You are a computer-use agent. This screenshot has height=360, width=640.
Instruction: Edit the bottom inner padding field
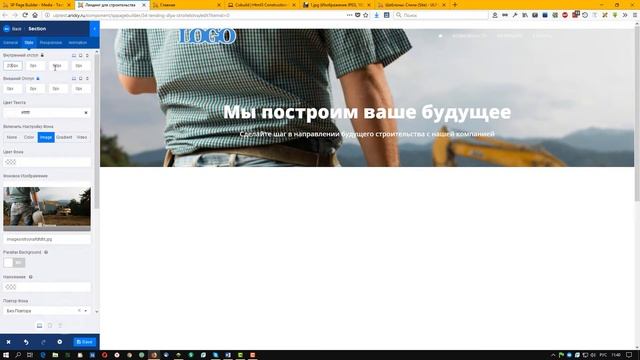[58, 65]
